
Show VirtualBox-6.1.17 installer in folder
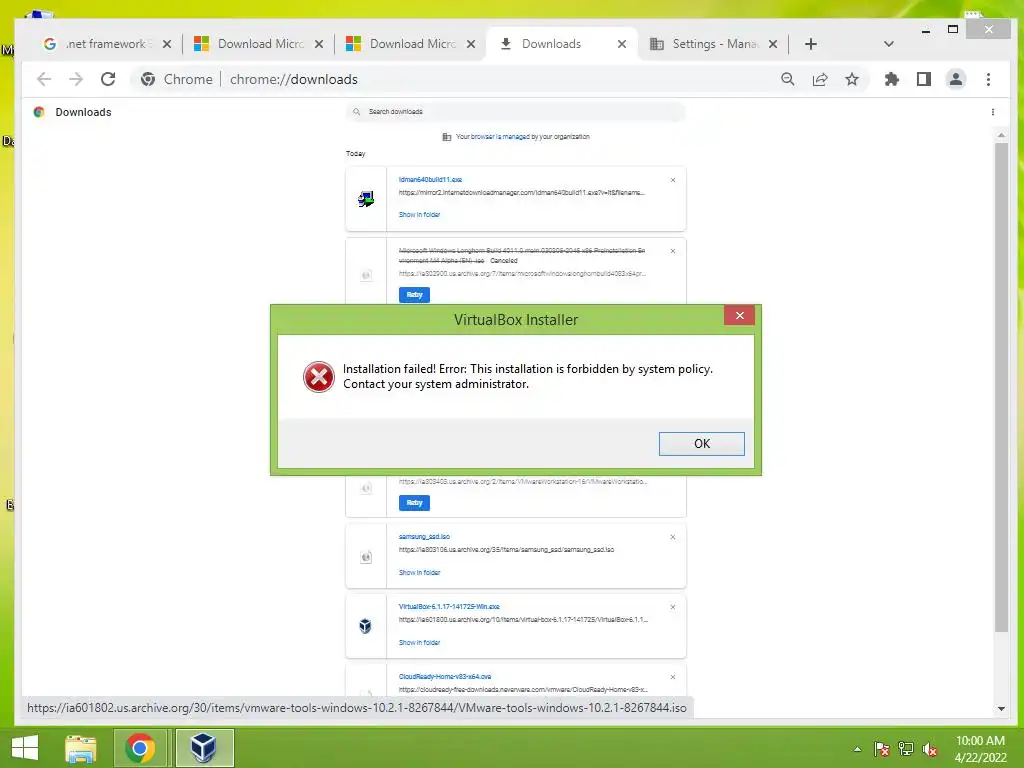coord(419,643)
